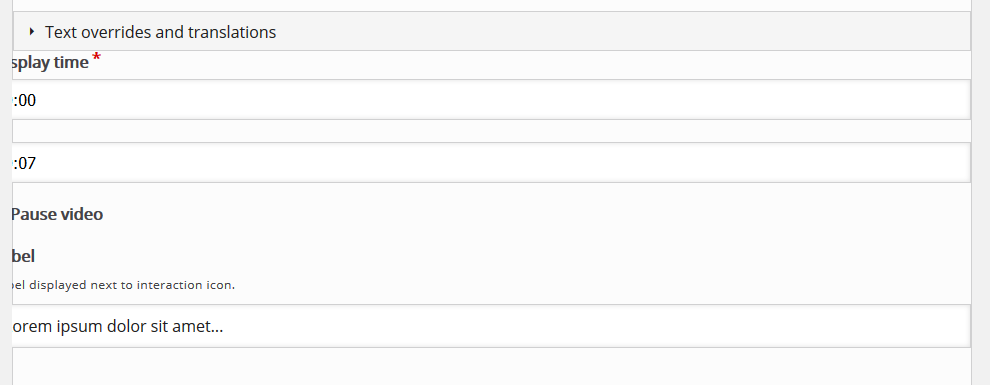Click the red required asterisk

click(x=97, y=58)
